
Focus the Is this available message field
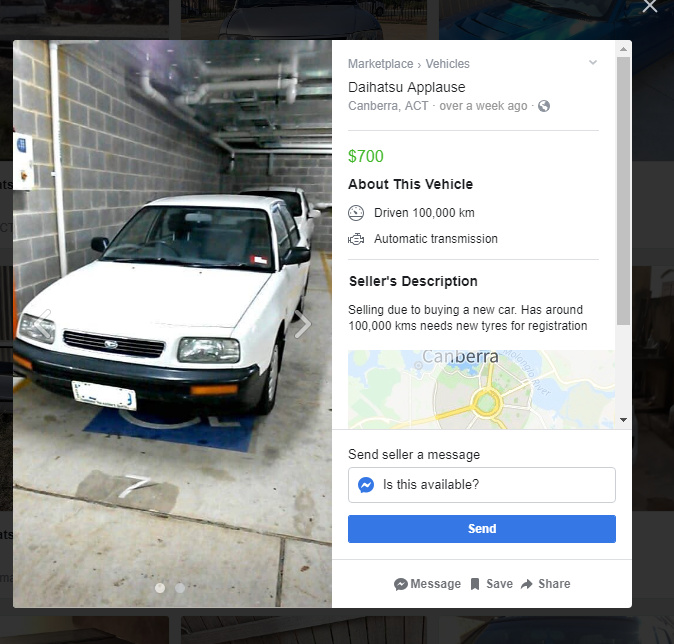point(482,485)
